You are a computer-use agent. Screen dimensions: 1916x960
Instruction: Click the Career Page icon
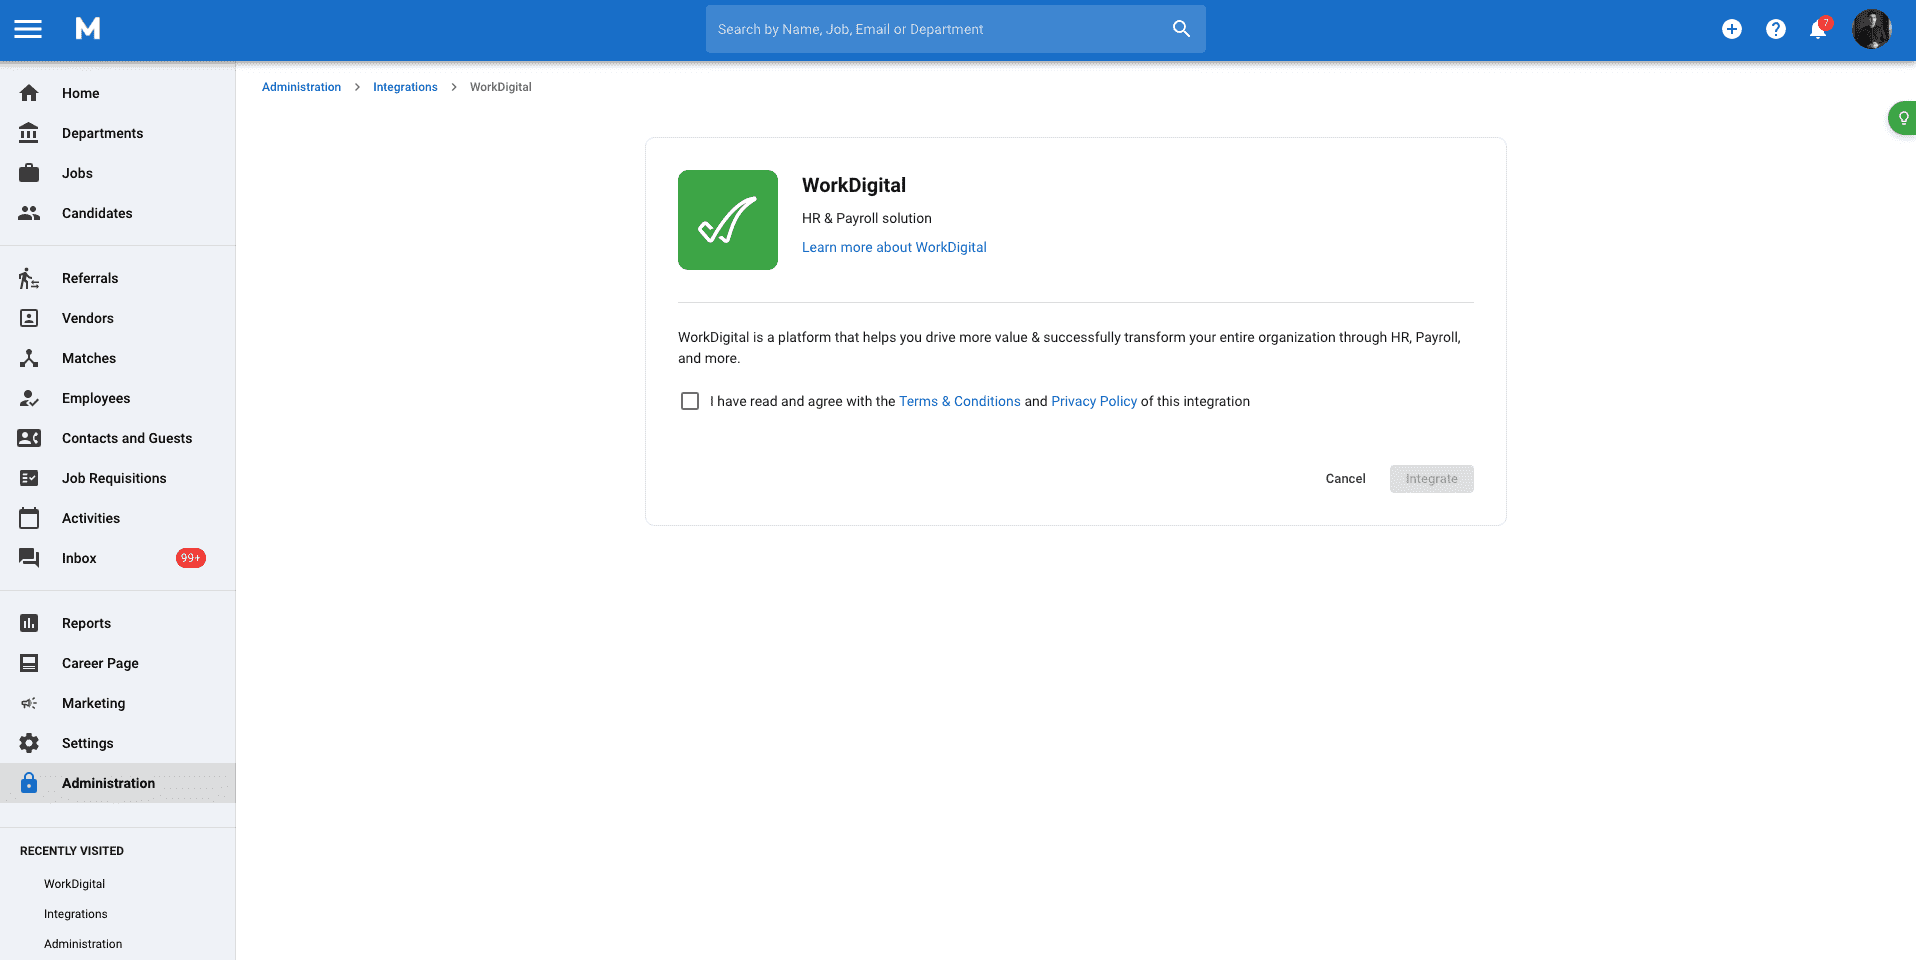29,663
